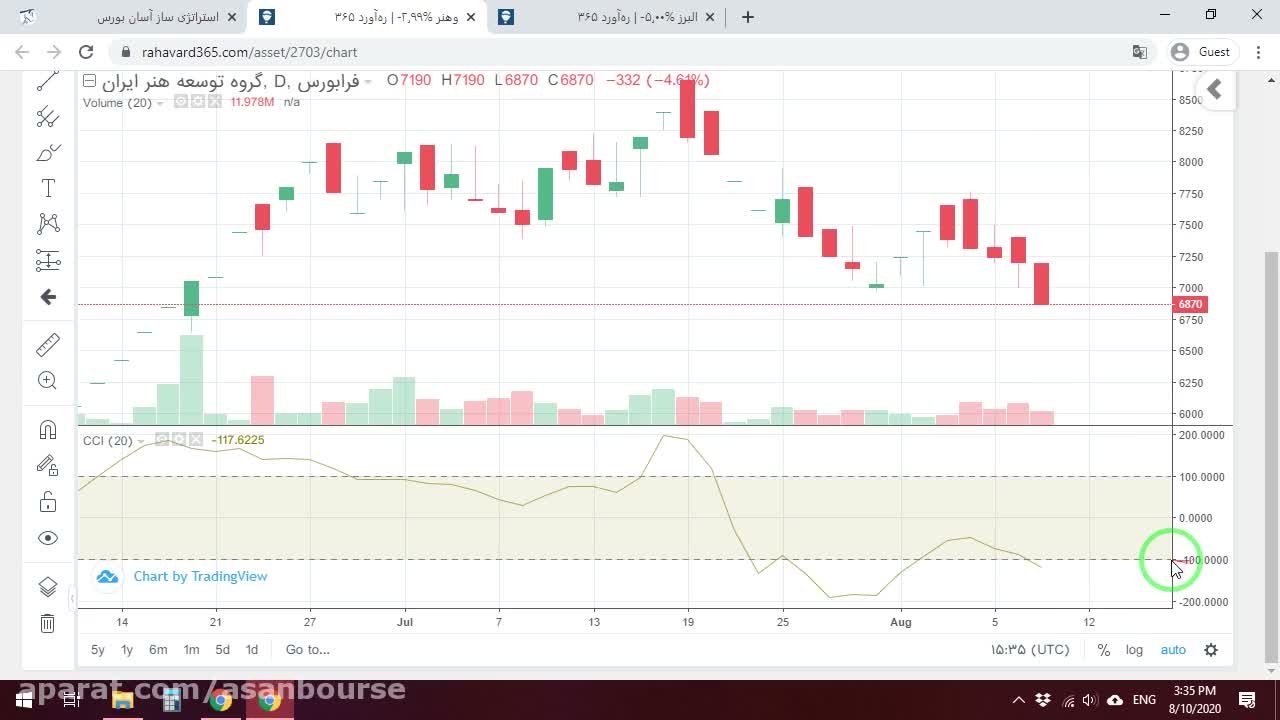
Task: Open the Calculator taskbar app
Action: (x=171, y=700)
